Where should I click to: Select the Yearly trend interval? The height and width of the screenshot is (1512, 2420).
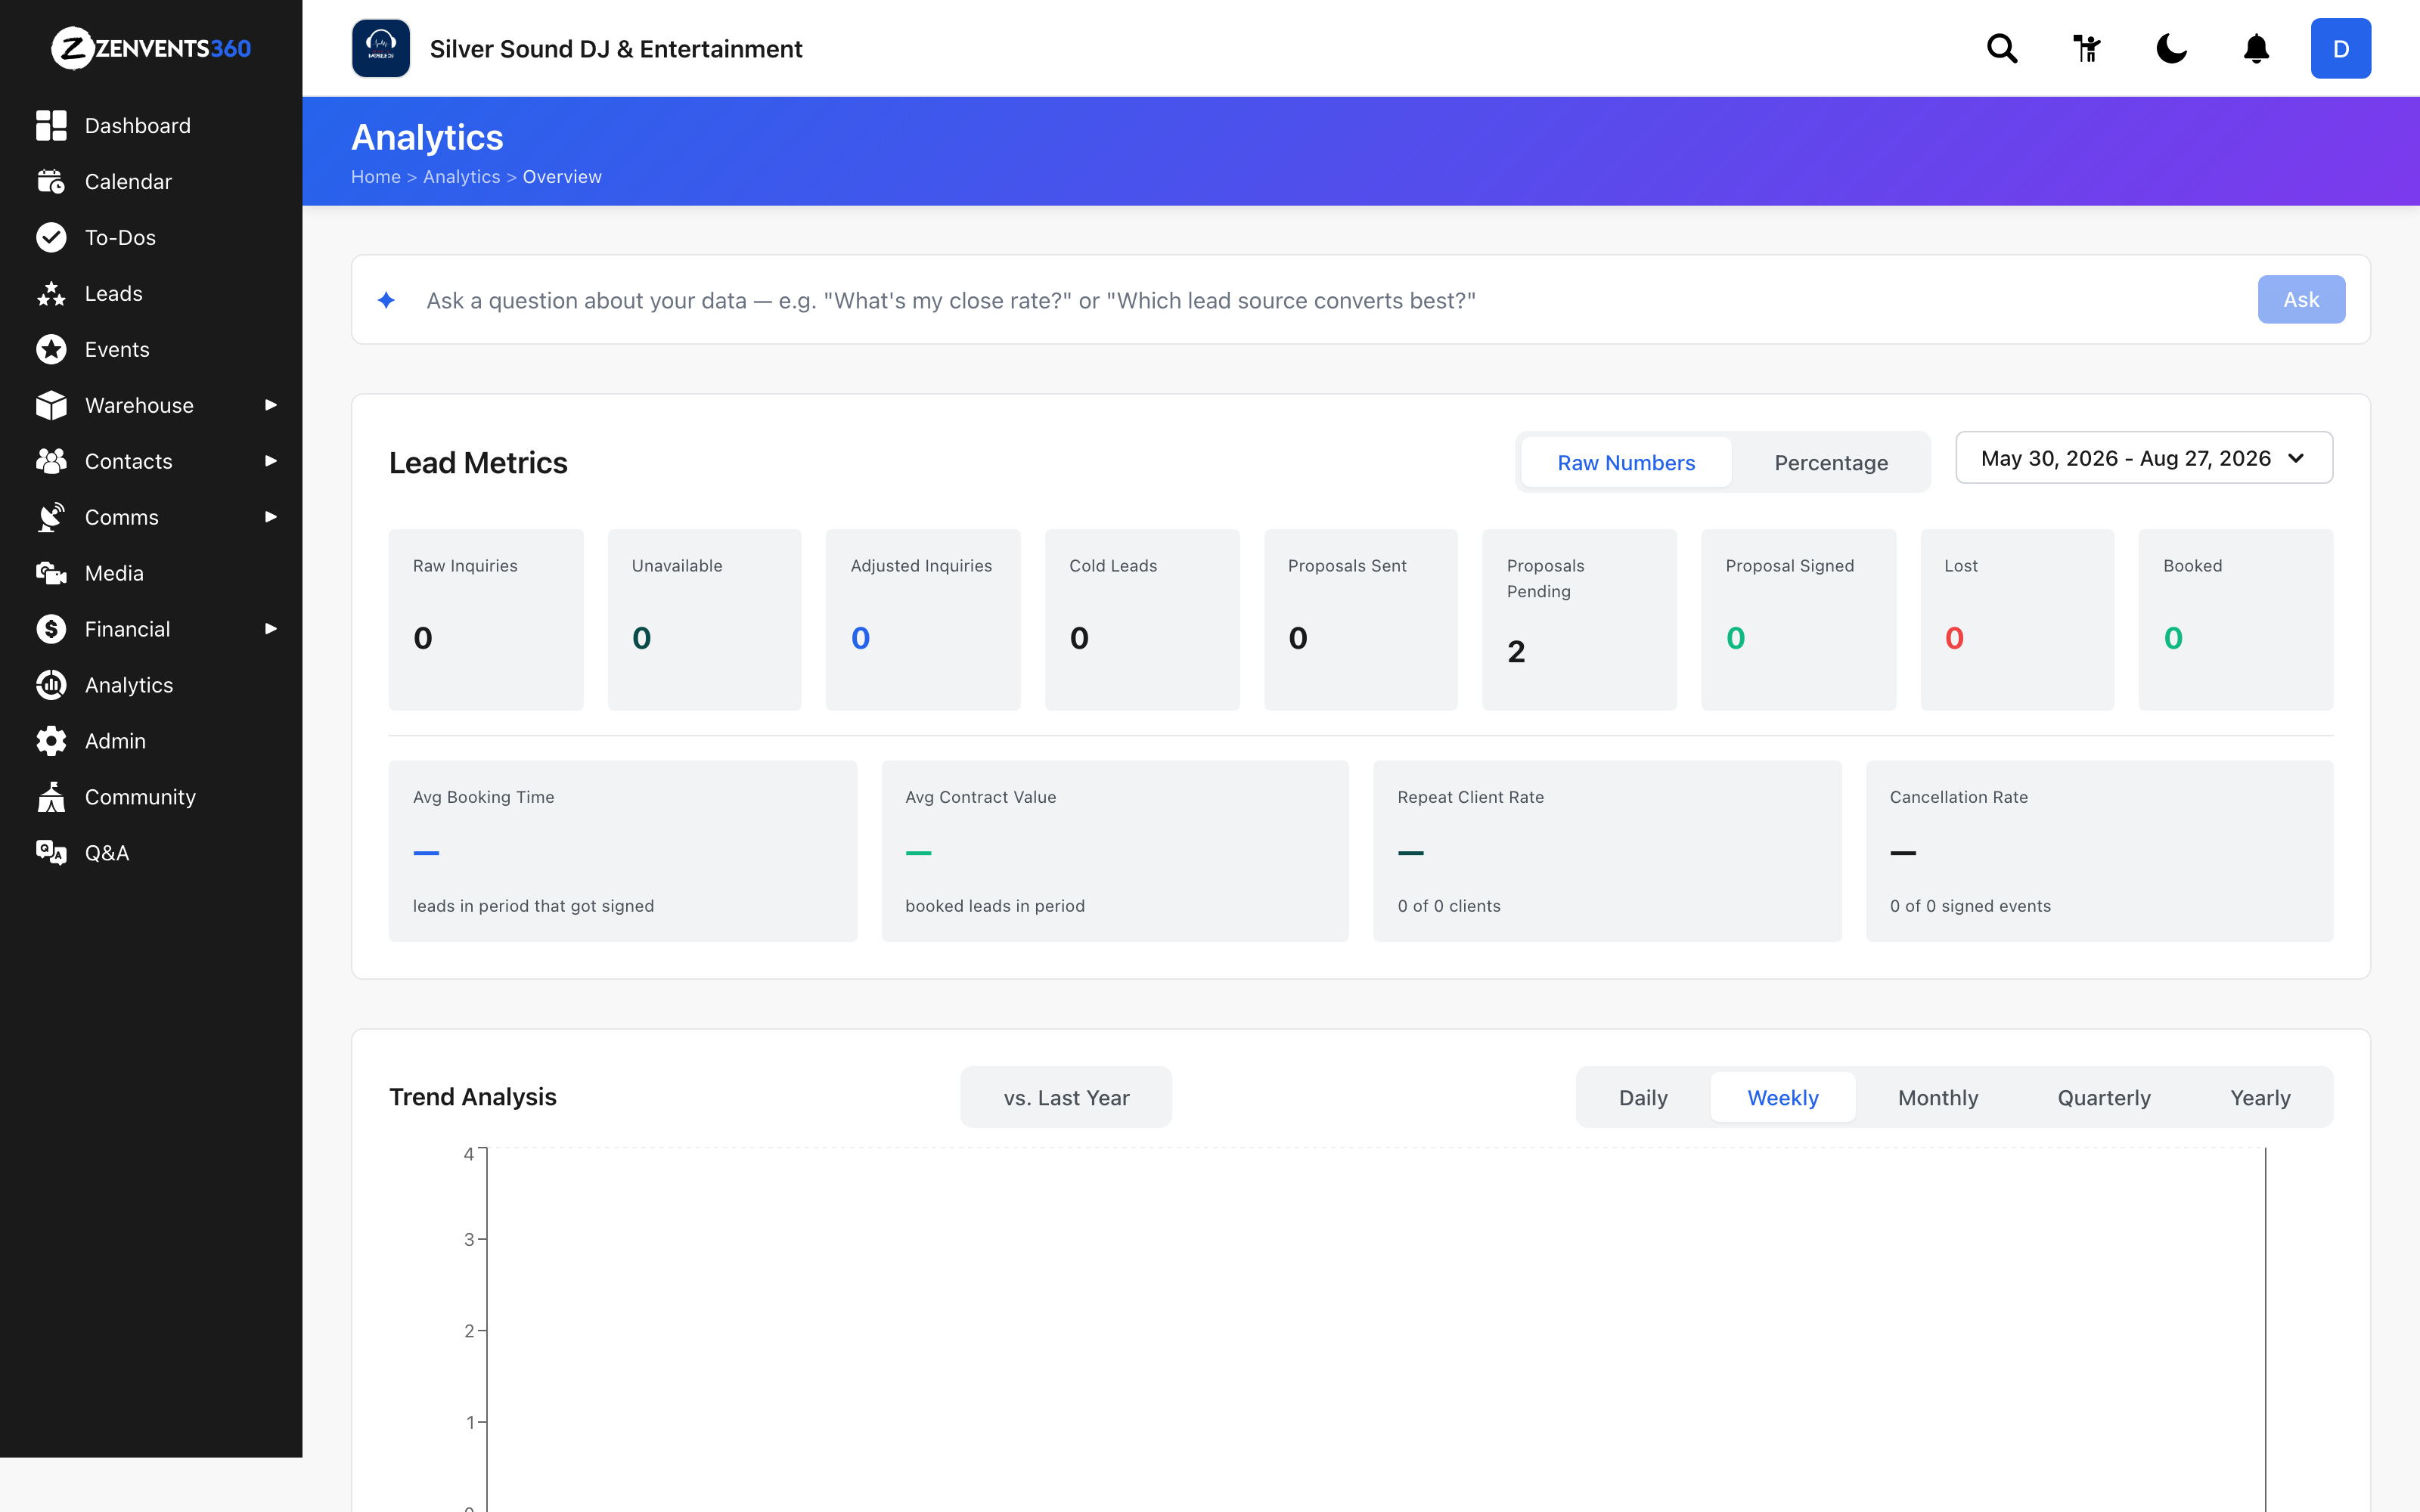[x=2260, y=1097]
